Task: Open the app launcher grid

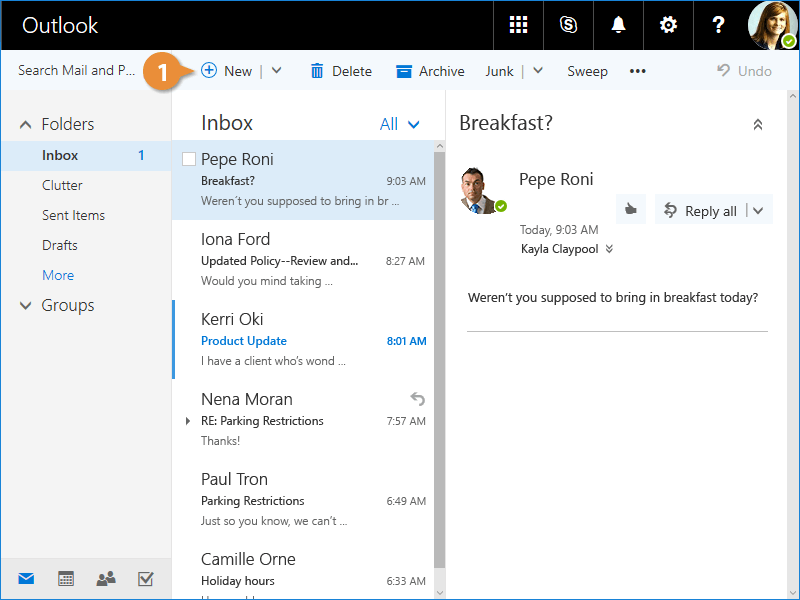Action: 518,25
